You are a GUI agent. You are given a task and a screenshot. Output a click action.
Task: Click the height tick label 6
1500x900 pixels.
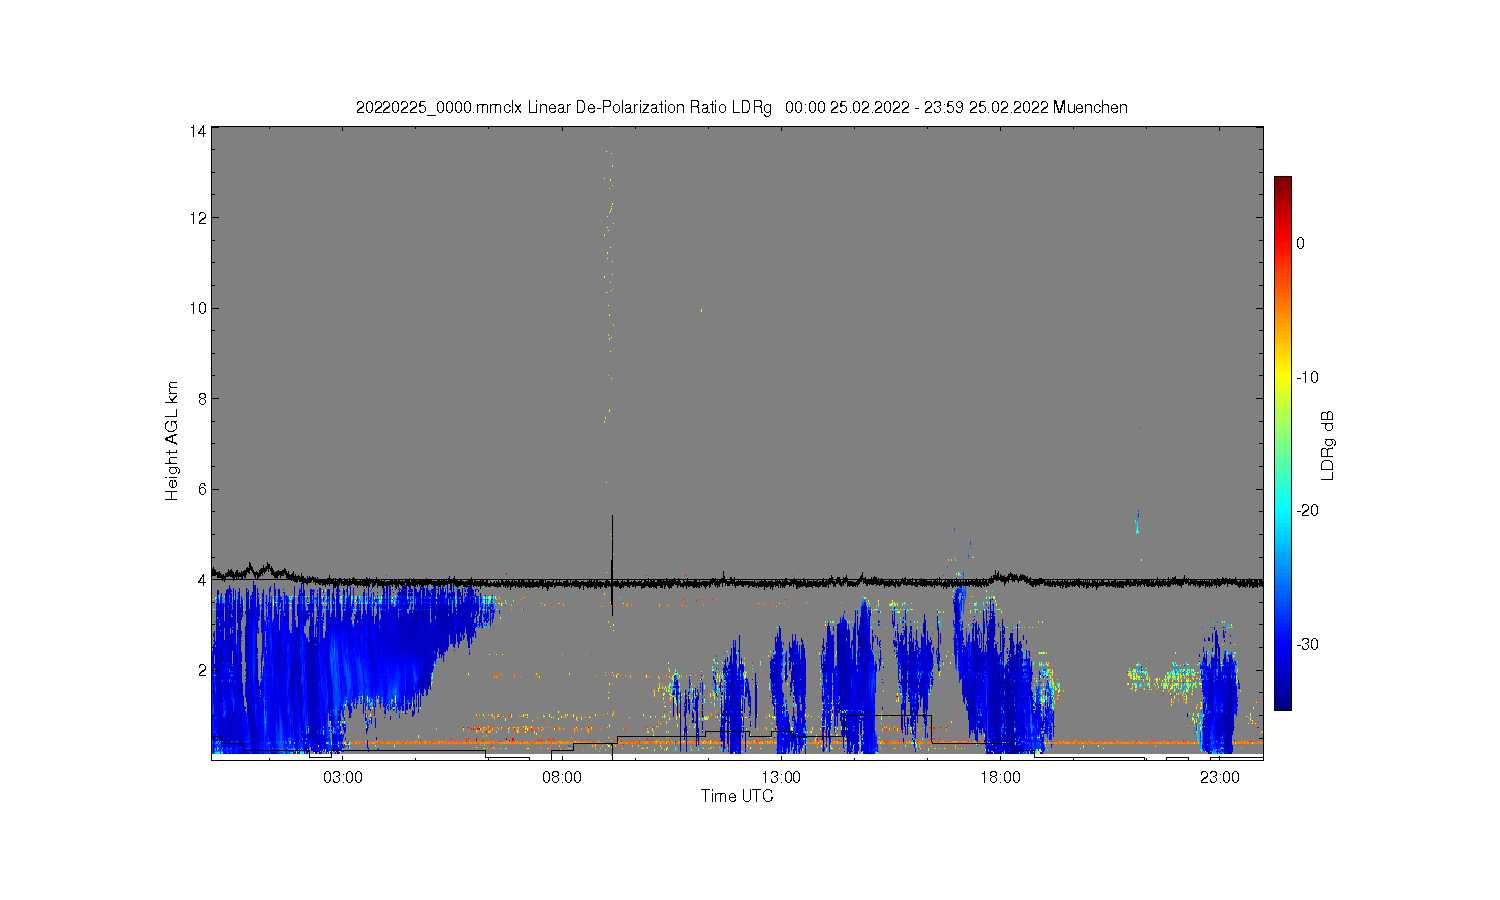(202, 489)
